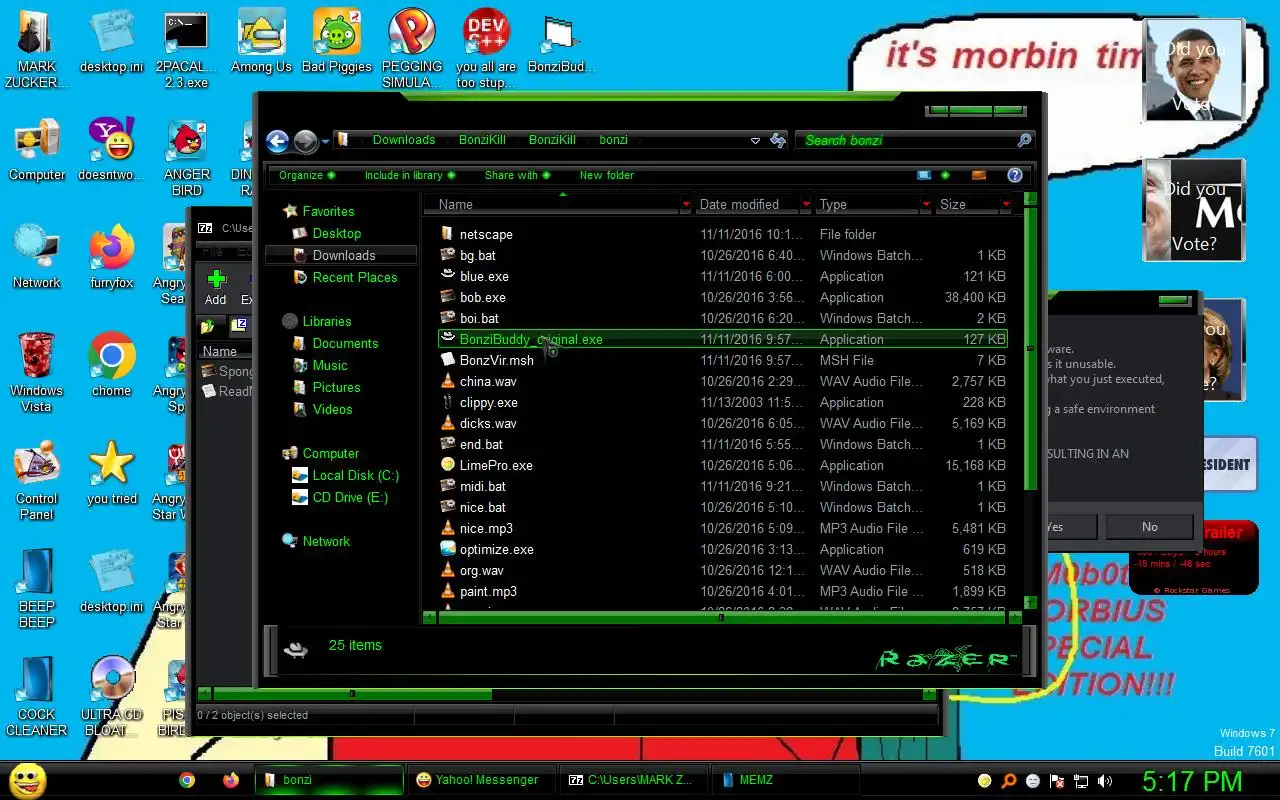
Task: Open Type column filter dropdown arrow
Action: [x=926, y=204]
